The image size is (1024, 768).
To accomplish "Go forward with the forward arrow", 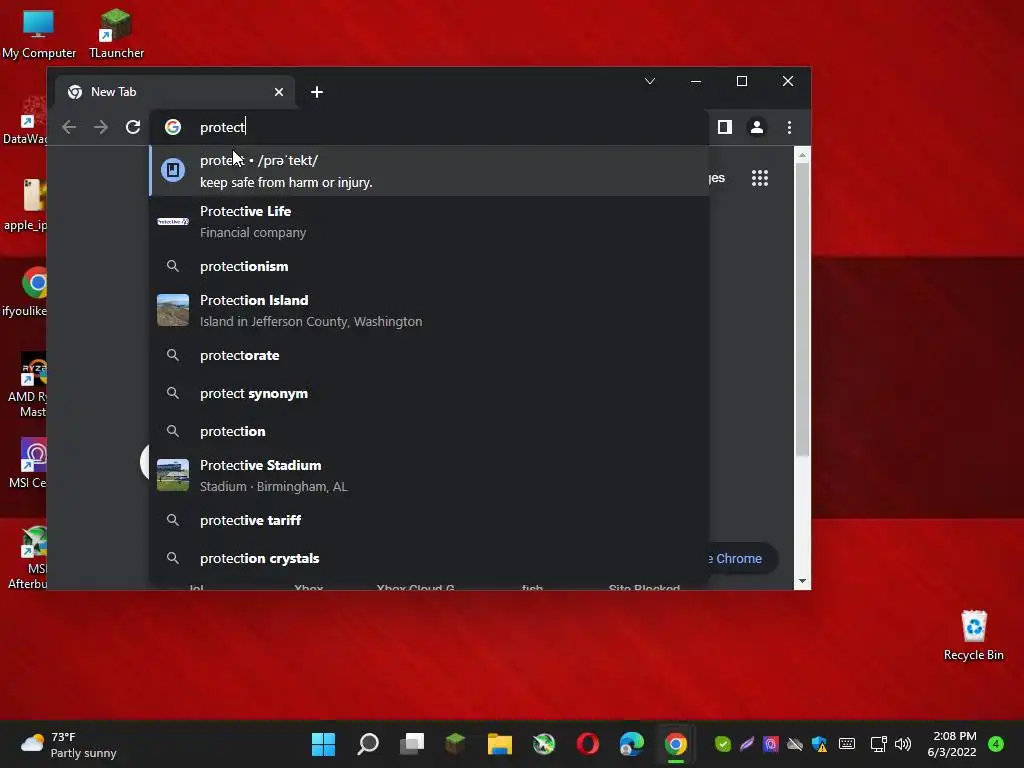I will pos(101,127).
